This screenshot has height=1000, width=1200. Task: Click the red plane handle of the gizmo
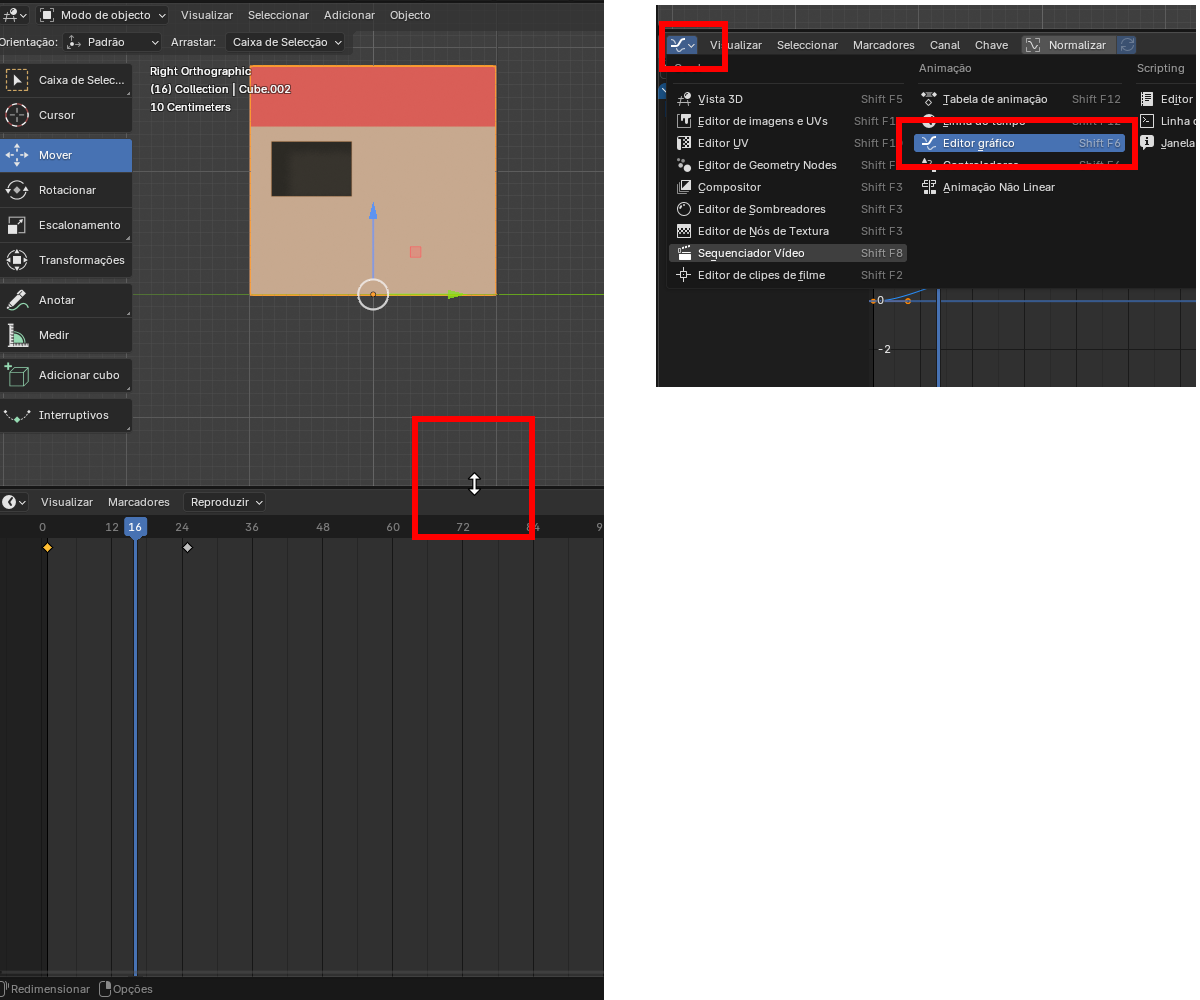[416, 252]
